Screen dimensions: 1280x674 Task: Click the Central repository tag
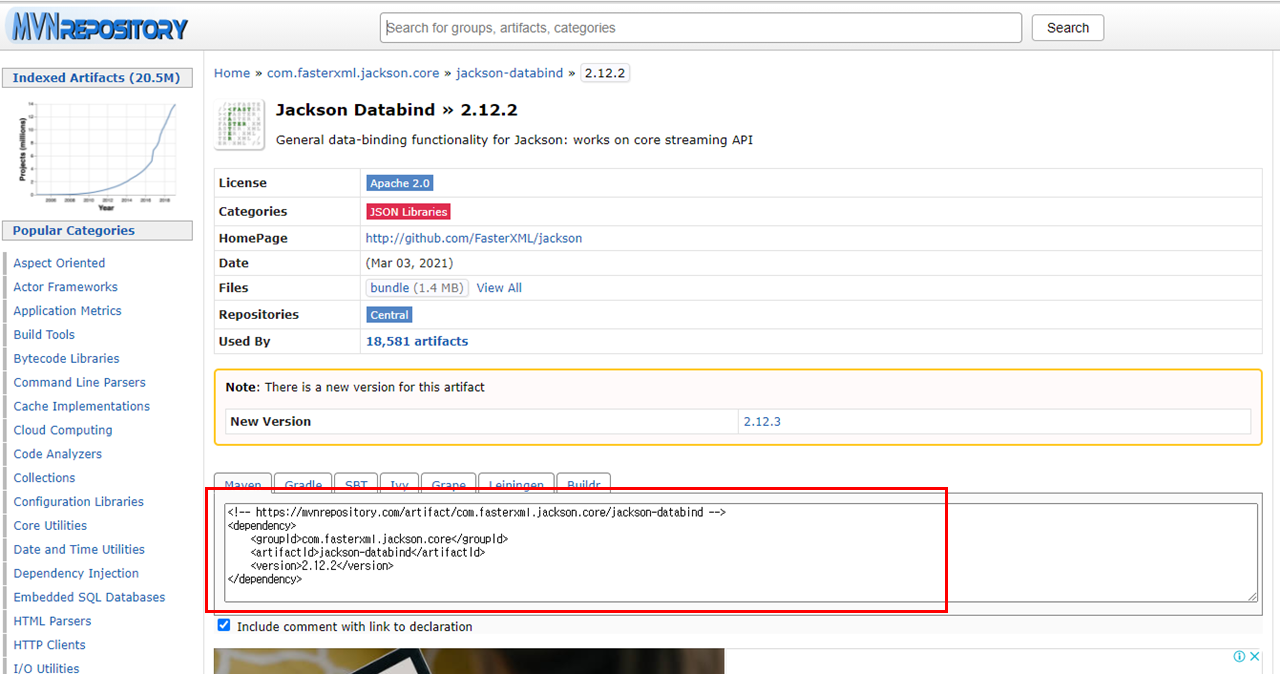[390, 314]
